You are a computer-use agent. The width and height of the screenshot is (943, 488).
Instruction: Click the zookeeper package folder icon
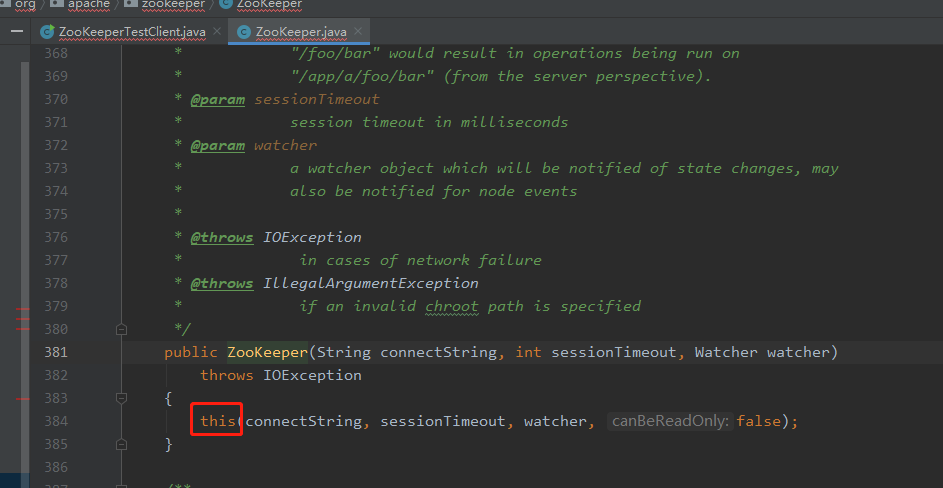pos(131,4)
